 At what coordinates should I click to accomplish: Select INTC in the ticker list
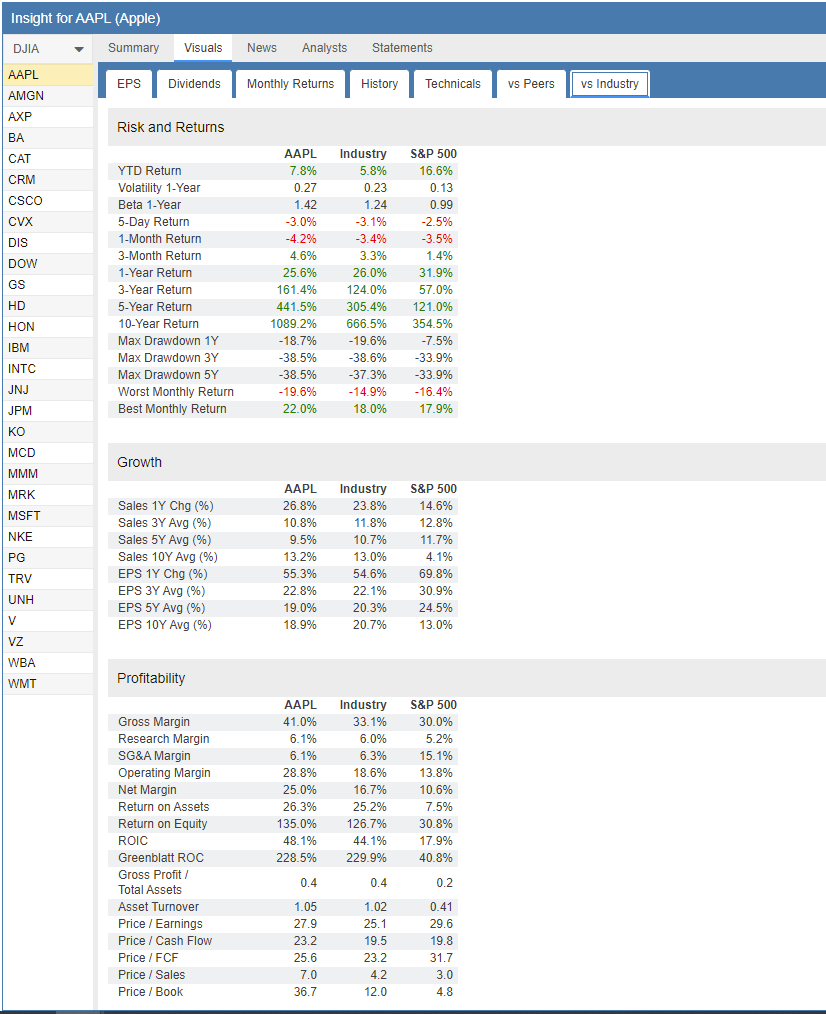48,369
